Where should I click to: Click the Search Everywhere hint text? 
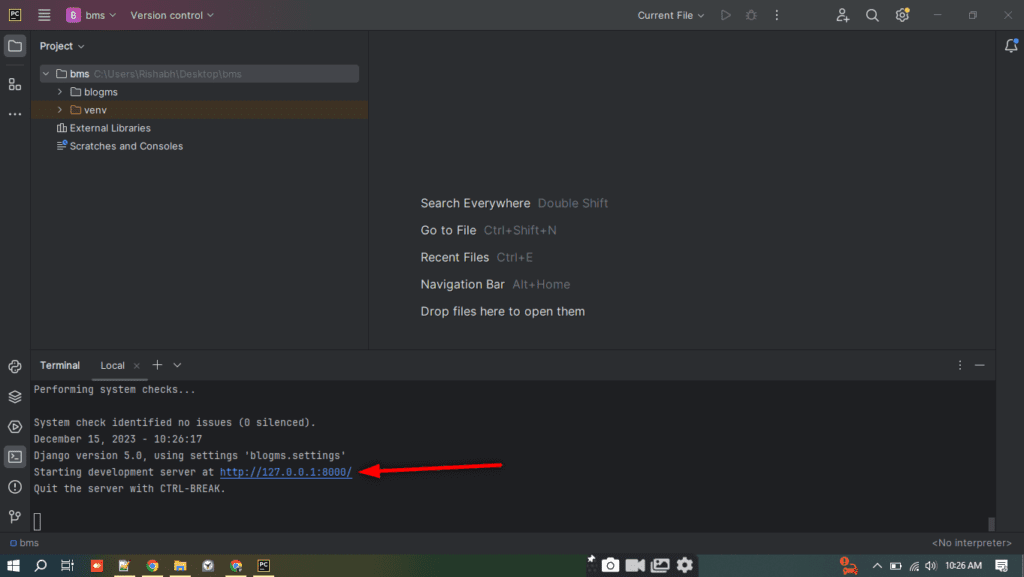coord(475,203)
